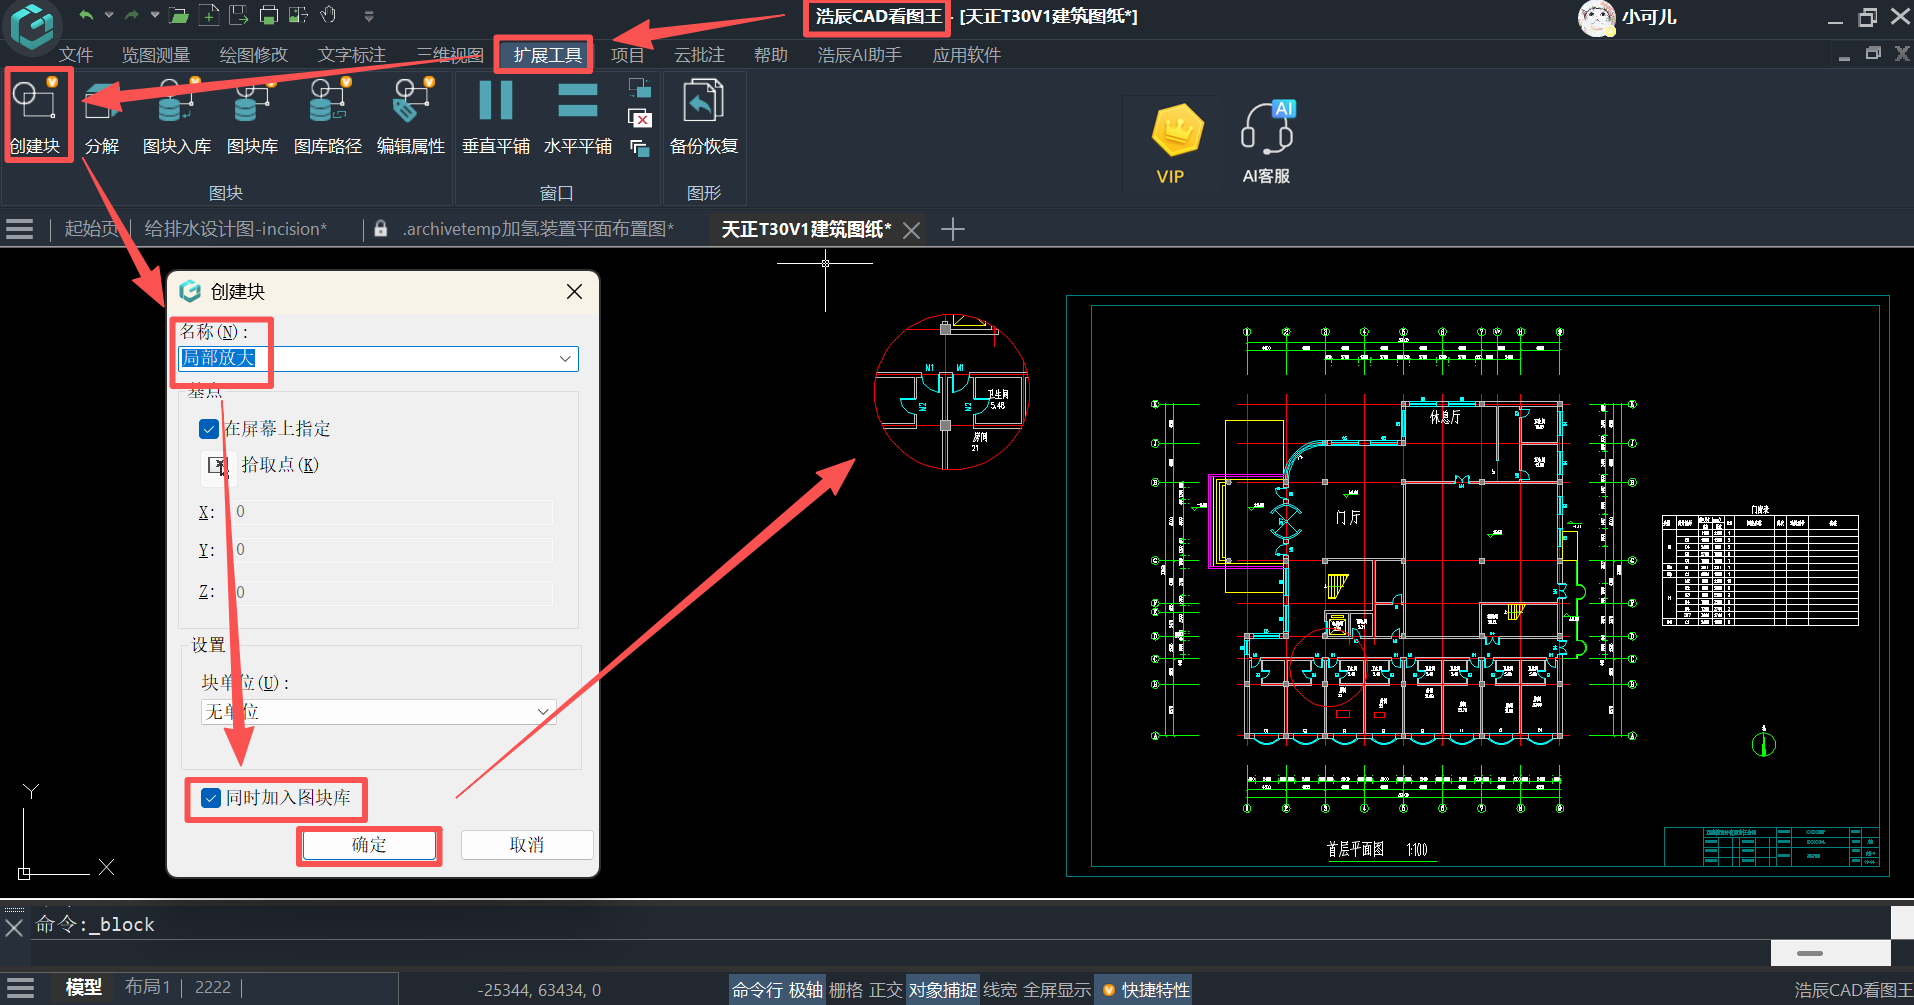Image resolution: width=1914 pixels, height=1005 pixels.
Task: Tile windows horizontally with 水平平铺
Action: click(x=578, y=114)
